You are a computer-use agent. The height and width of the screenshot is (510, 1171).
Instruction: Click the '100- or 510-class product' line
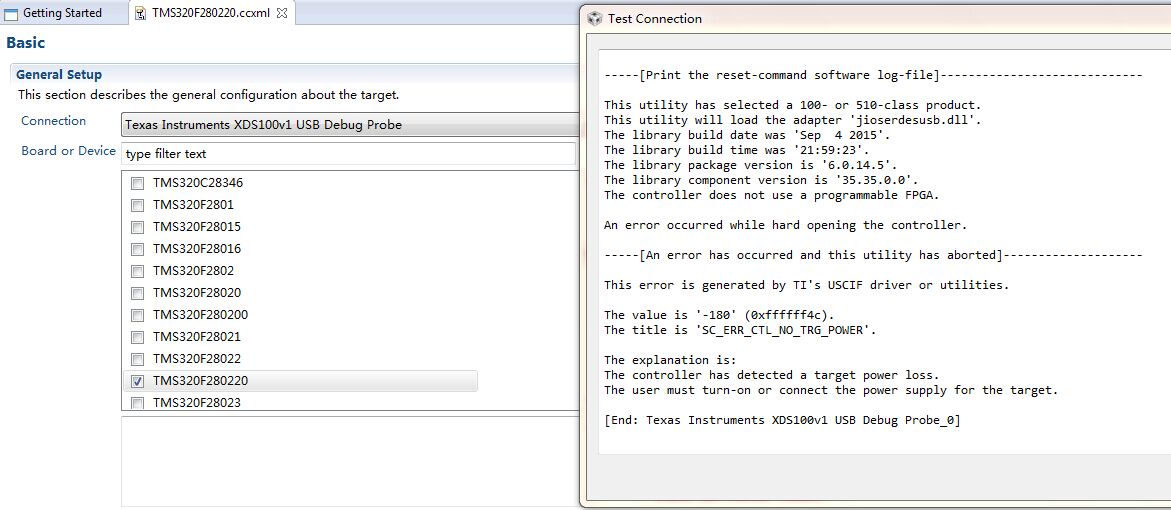[x=792, y=105]
